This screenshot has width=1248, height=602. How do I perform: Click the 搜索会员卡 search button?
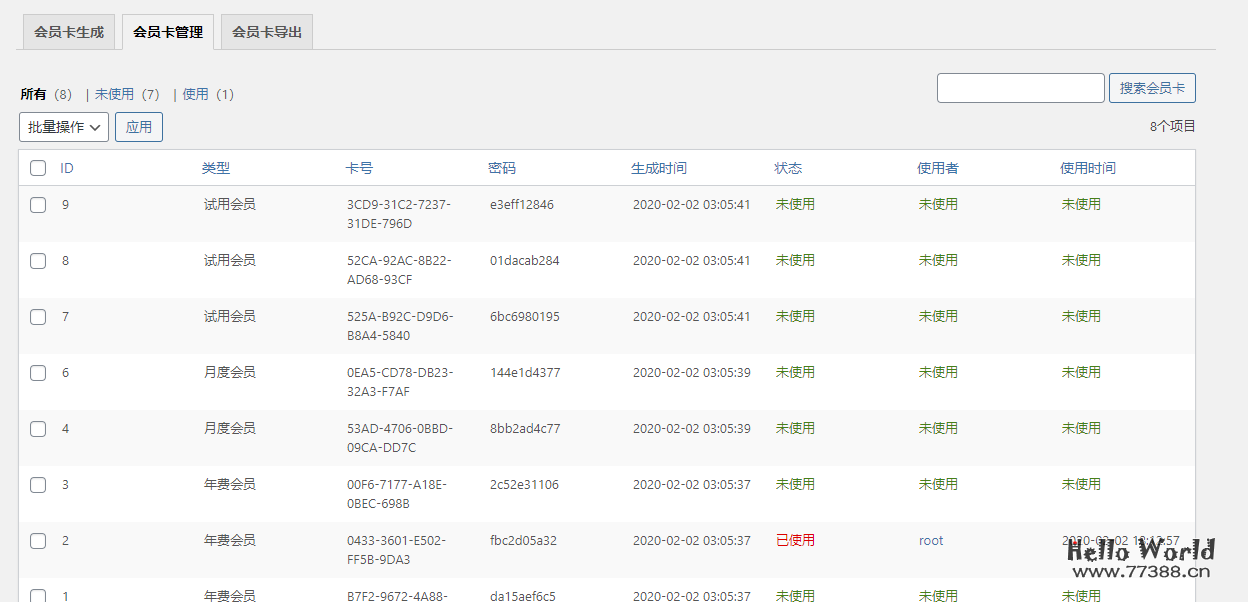pos(1152,87)
